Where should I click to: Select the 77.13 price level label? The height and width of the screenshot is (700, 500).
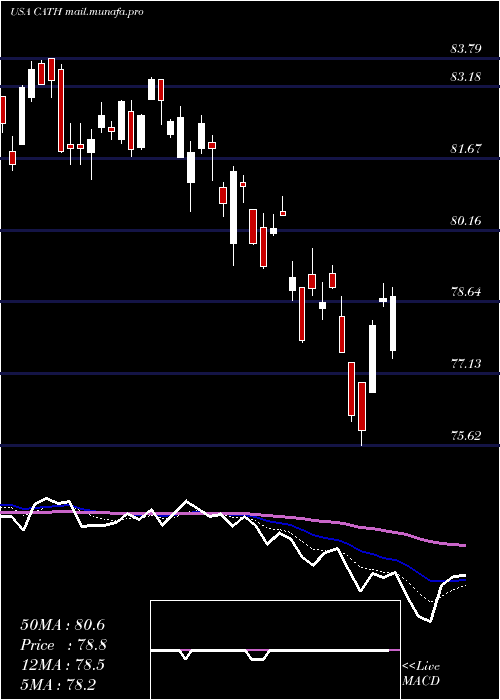pos(466,364)
